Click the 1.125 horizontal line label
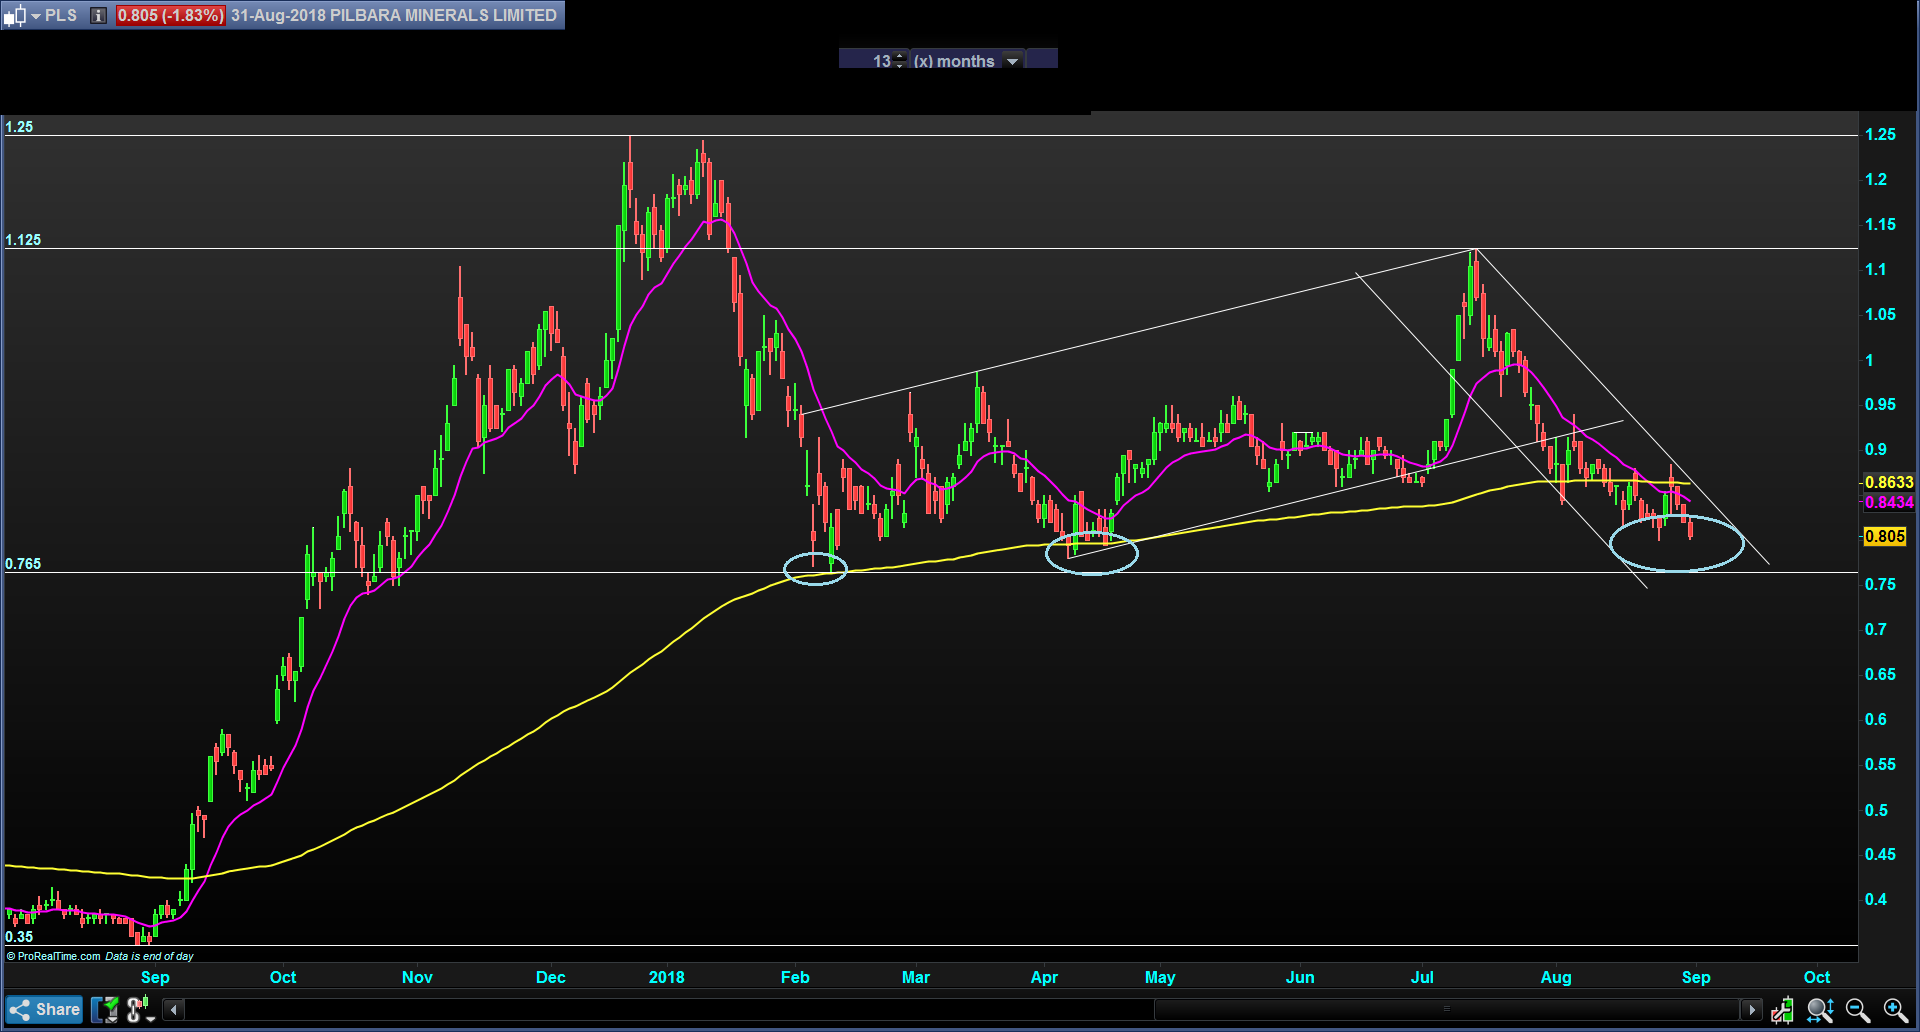Image resolution: width=1920 pixels, height=1032 pixels. (x=23, y=240)
